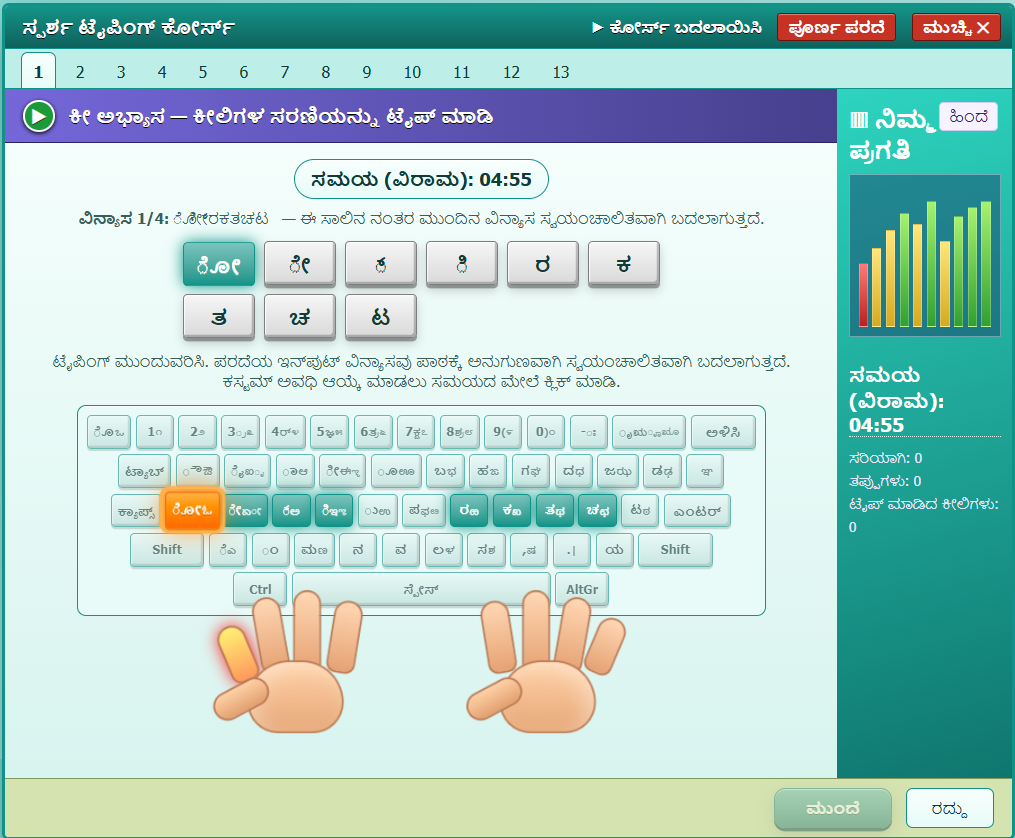
Task: Click the ತ practice key tile
Action: tap(219, 317)
